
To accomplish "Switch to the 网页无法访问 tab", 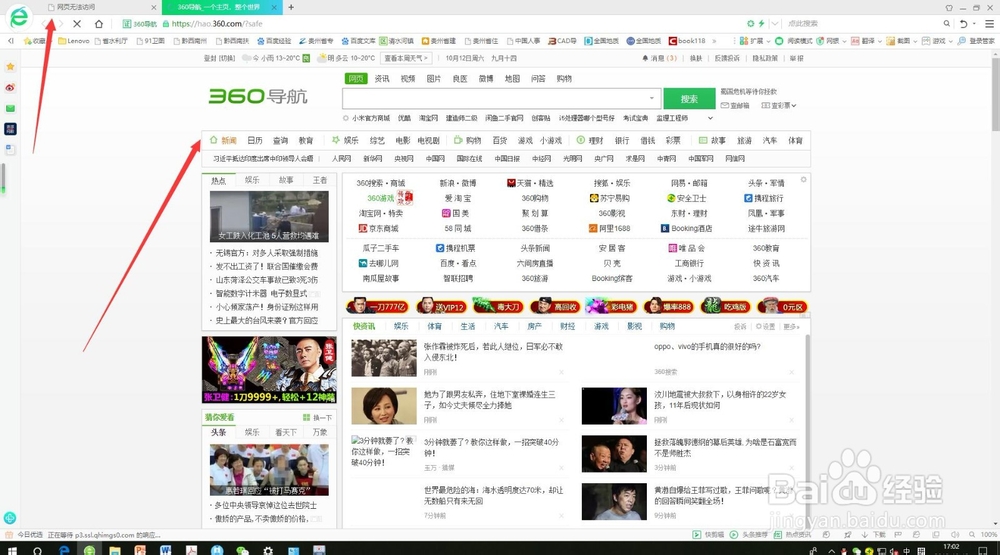I will (x=101, y=7).
